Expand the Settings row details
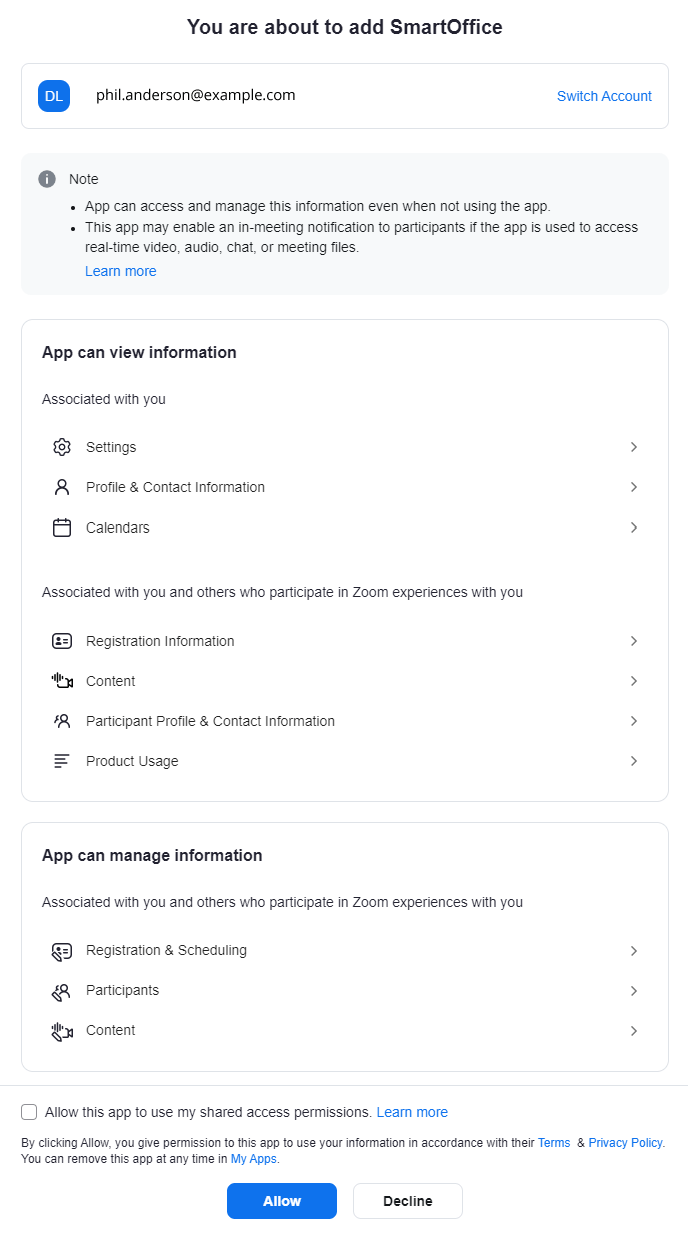The height and width of the screenshot is (1242, 688). (x=634, y=447)
